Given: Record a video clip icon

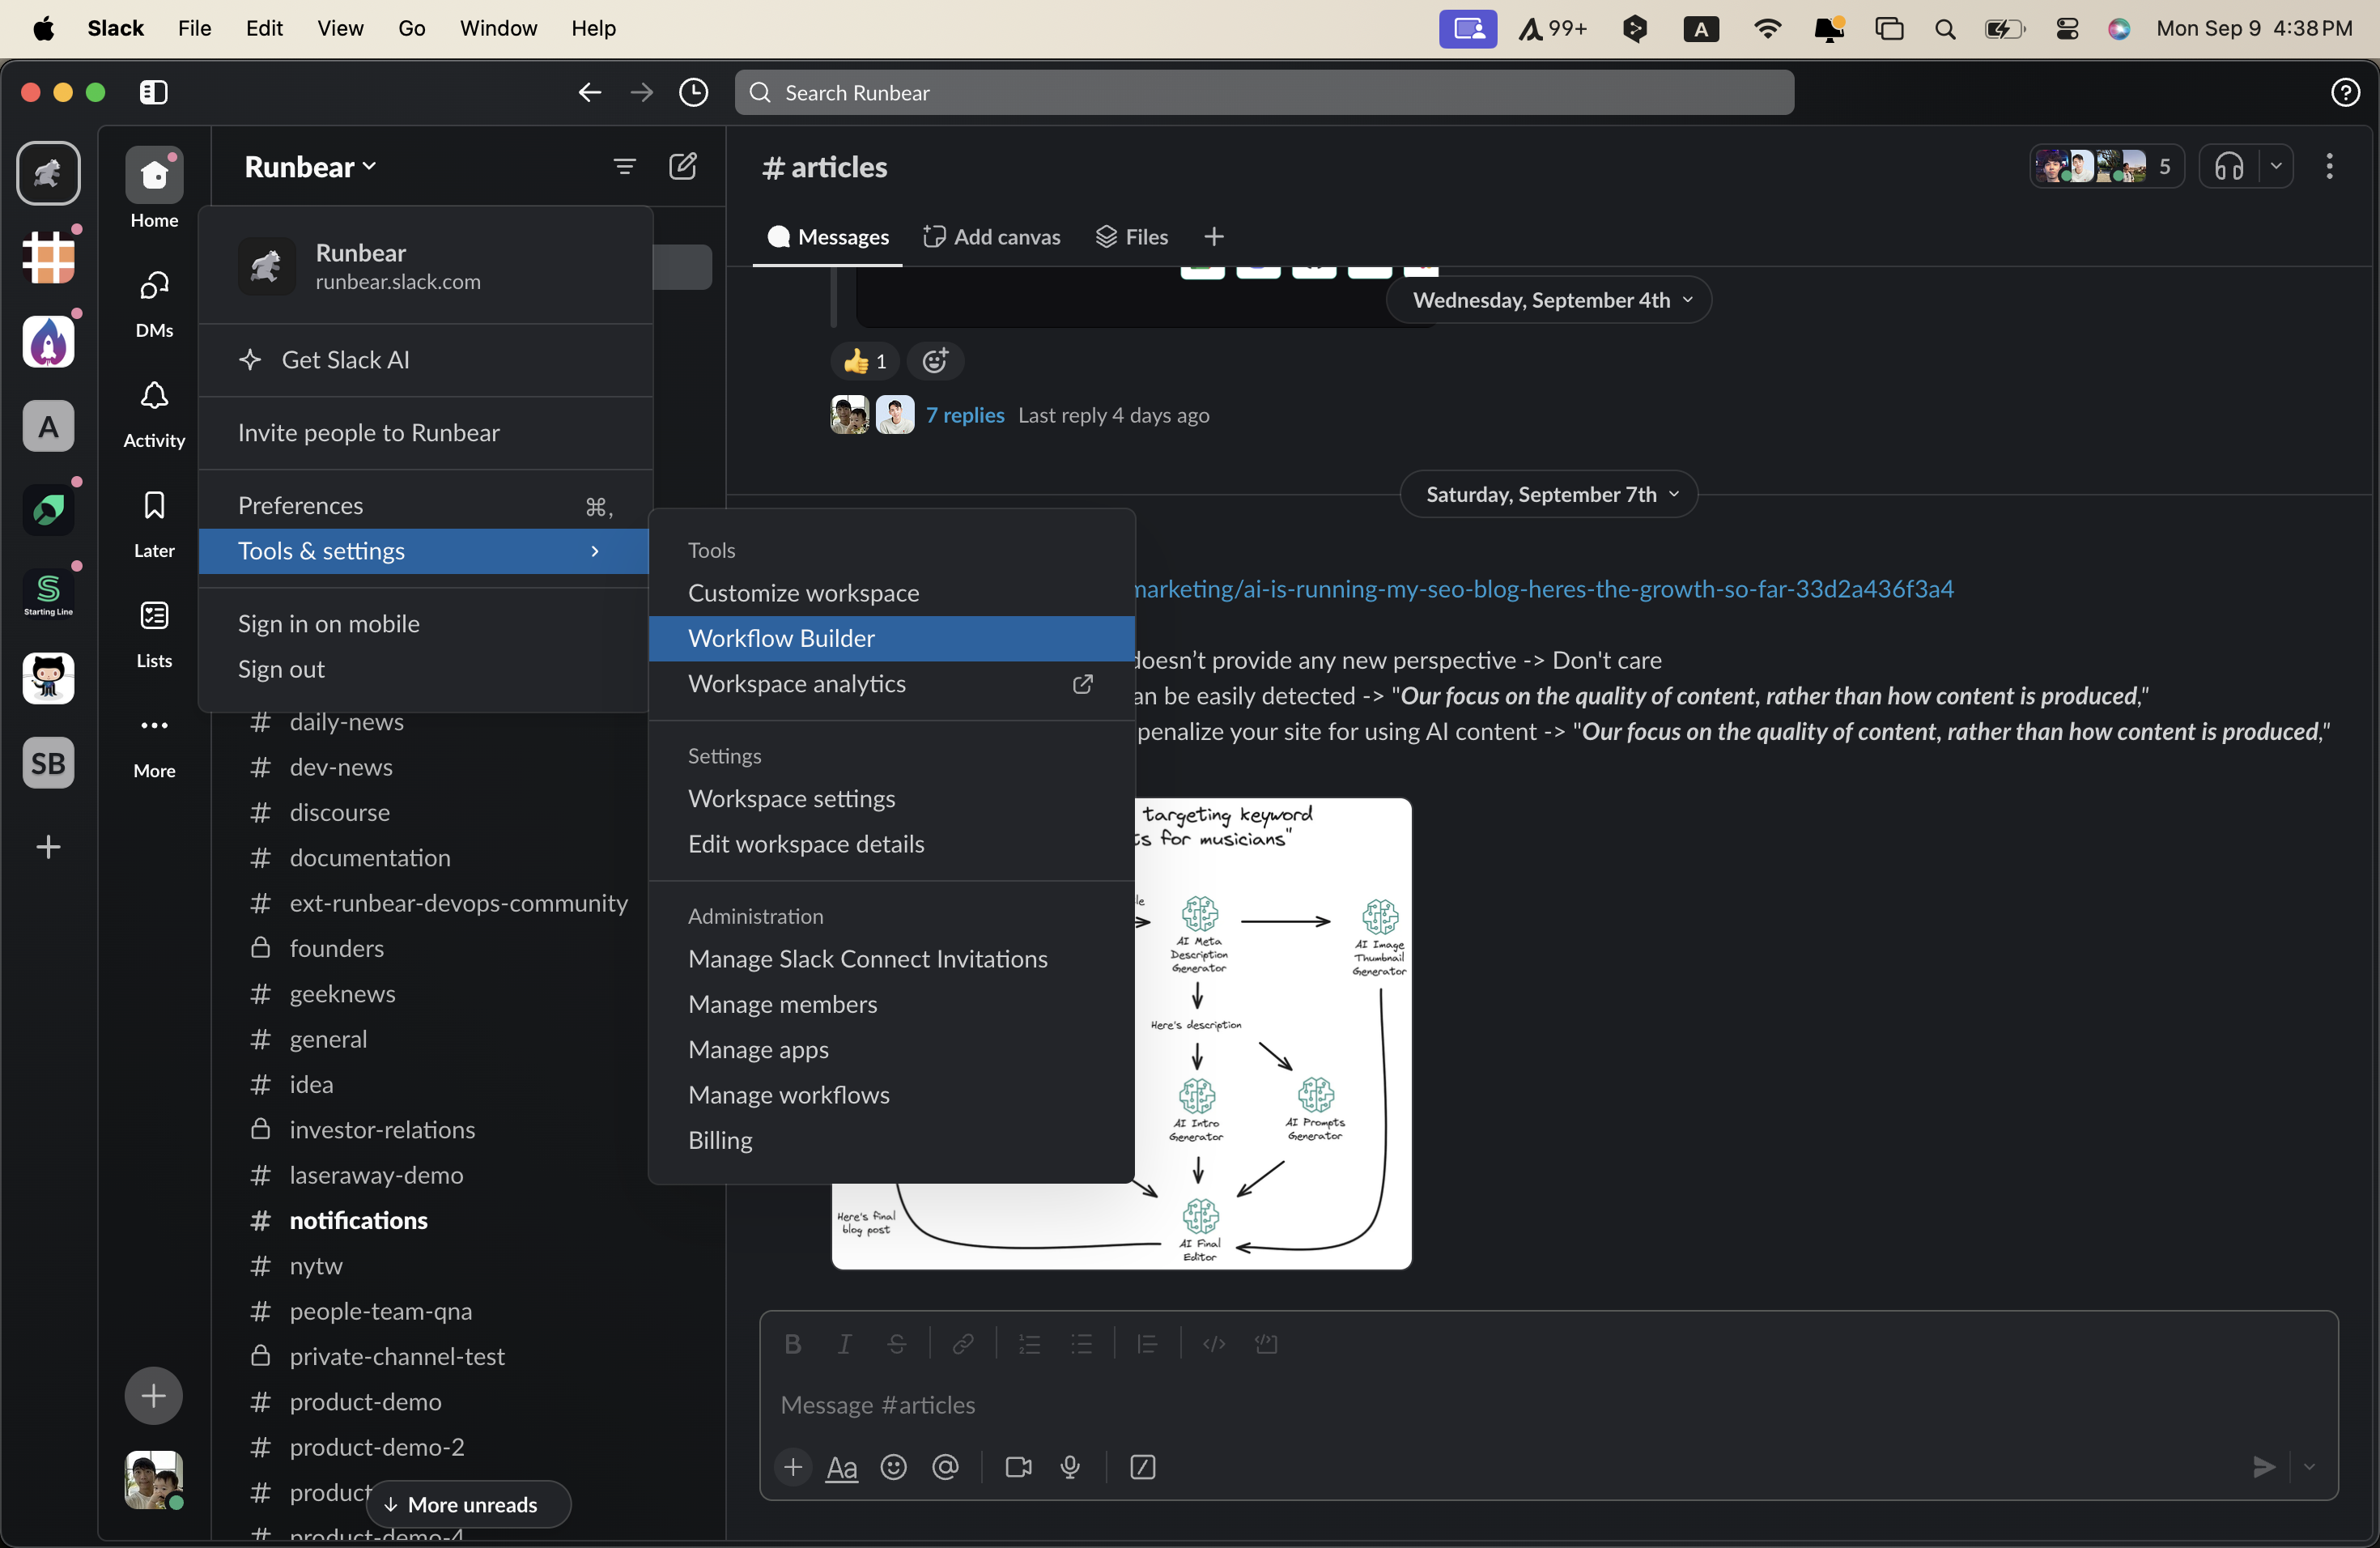Looking at the screenshot, I should [1018, 1467].
